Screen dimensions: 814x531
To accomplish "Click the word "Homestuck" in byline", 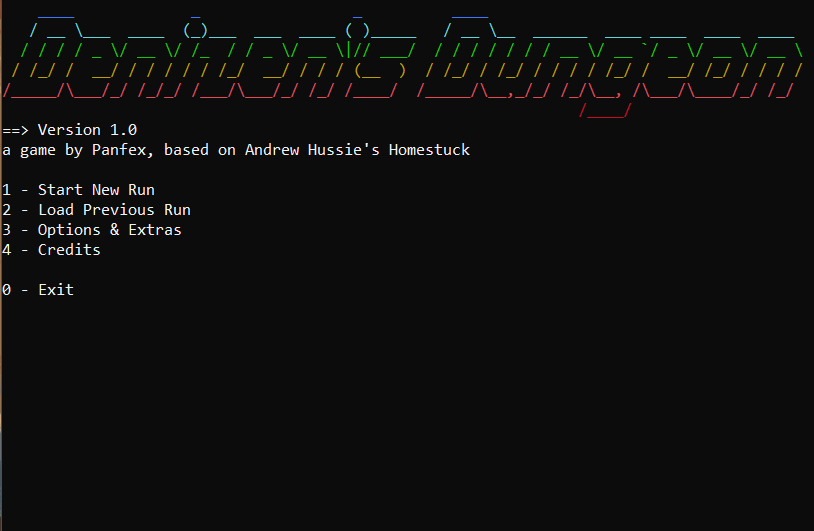I will [x=429, y=150].
